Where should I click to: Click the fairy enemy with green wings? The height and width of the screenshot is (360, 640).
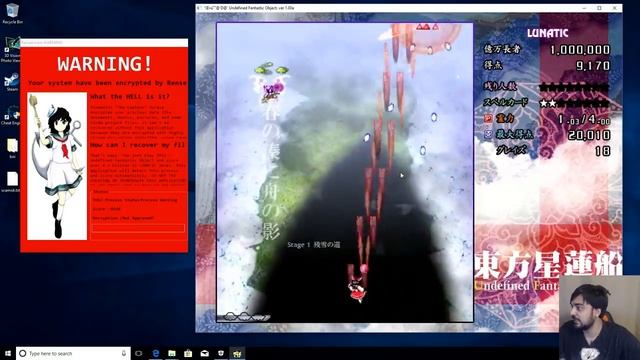[271, 82]
